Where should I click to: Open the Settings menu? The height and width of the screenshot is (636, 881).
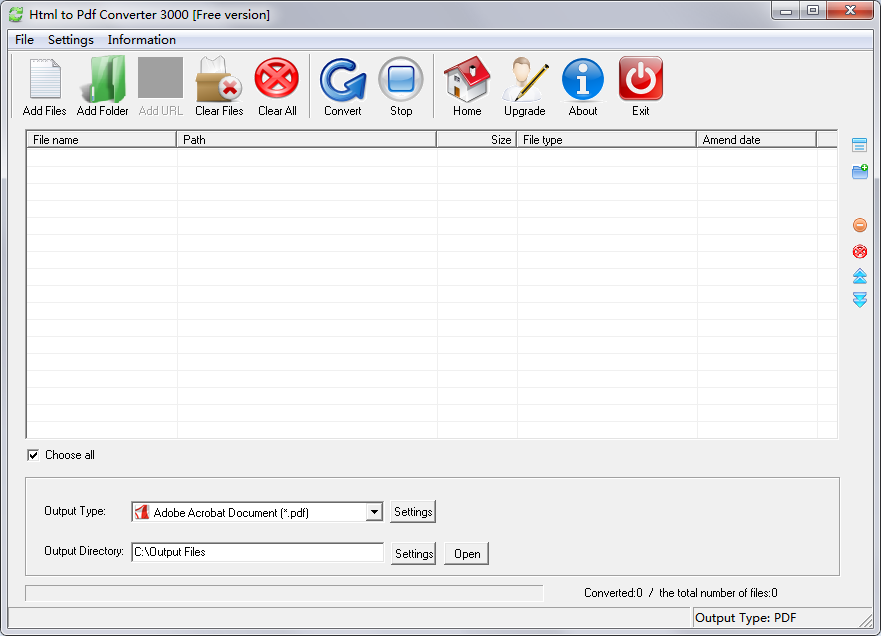(x=70, y=40)
